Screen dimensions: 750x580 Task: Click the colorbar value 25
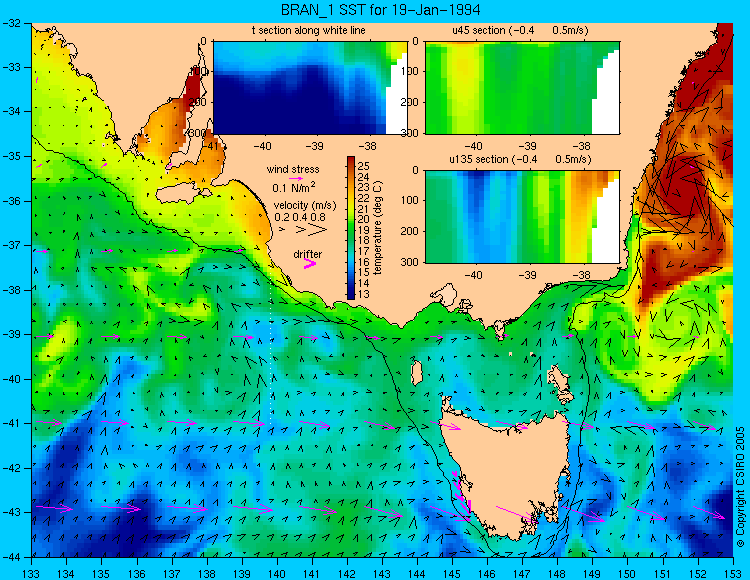(364, 166)
